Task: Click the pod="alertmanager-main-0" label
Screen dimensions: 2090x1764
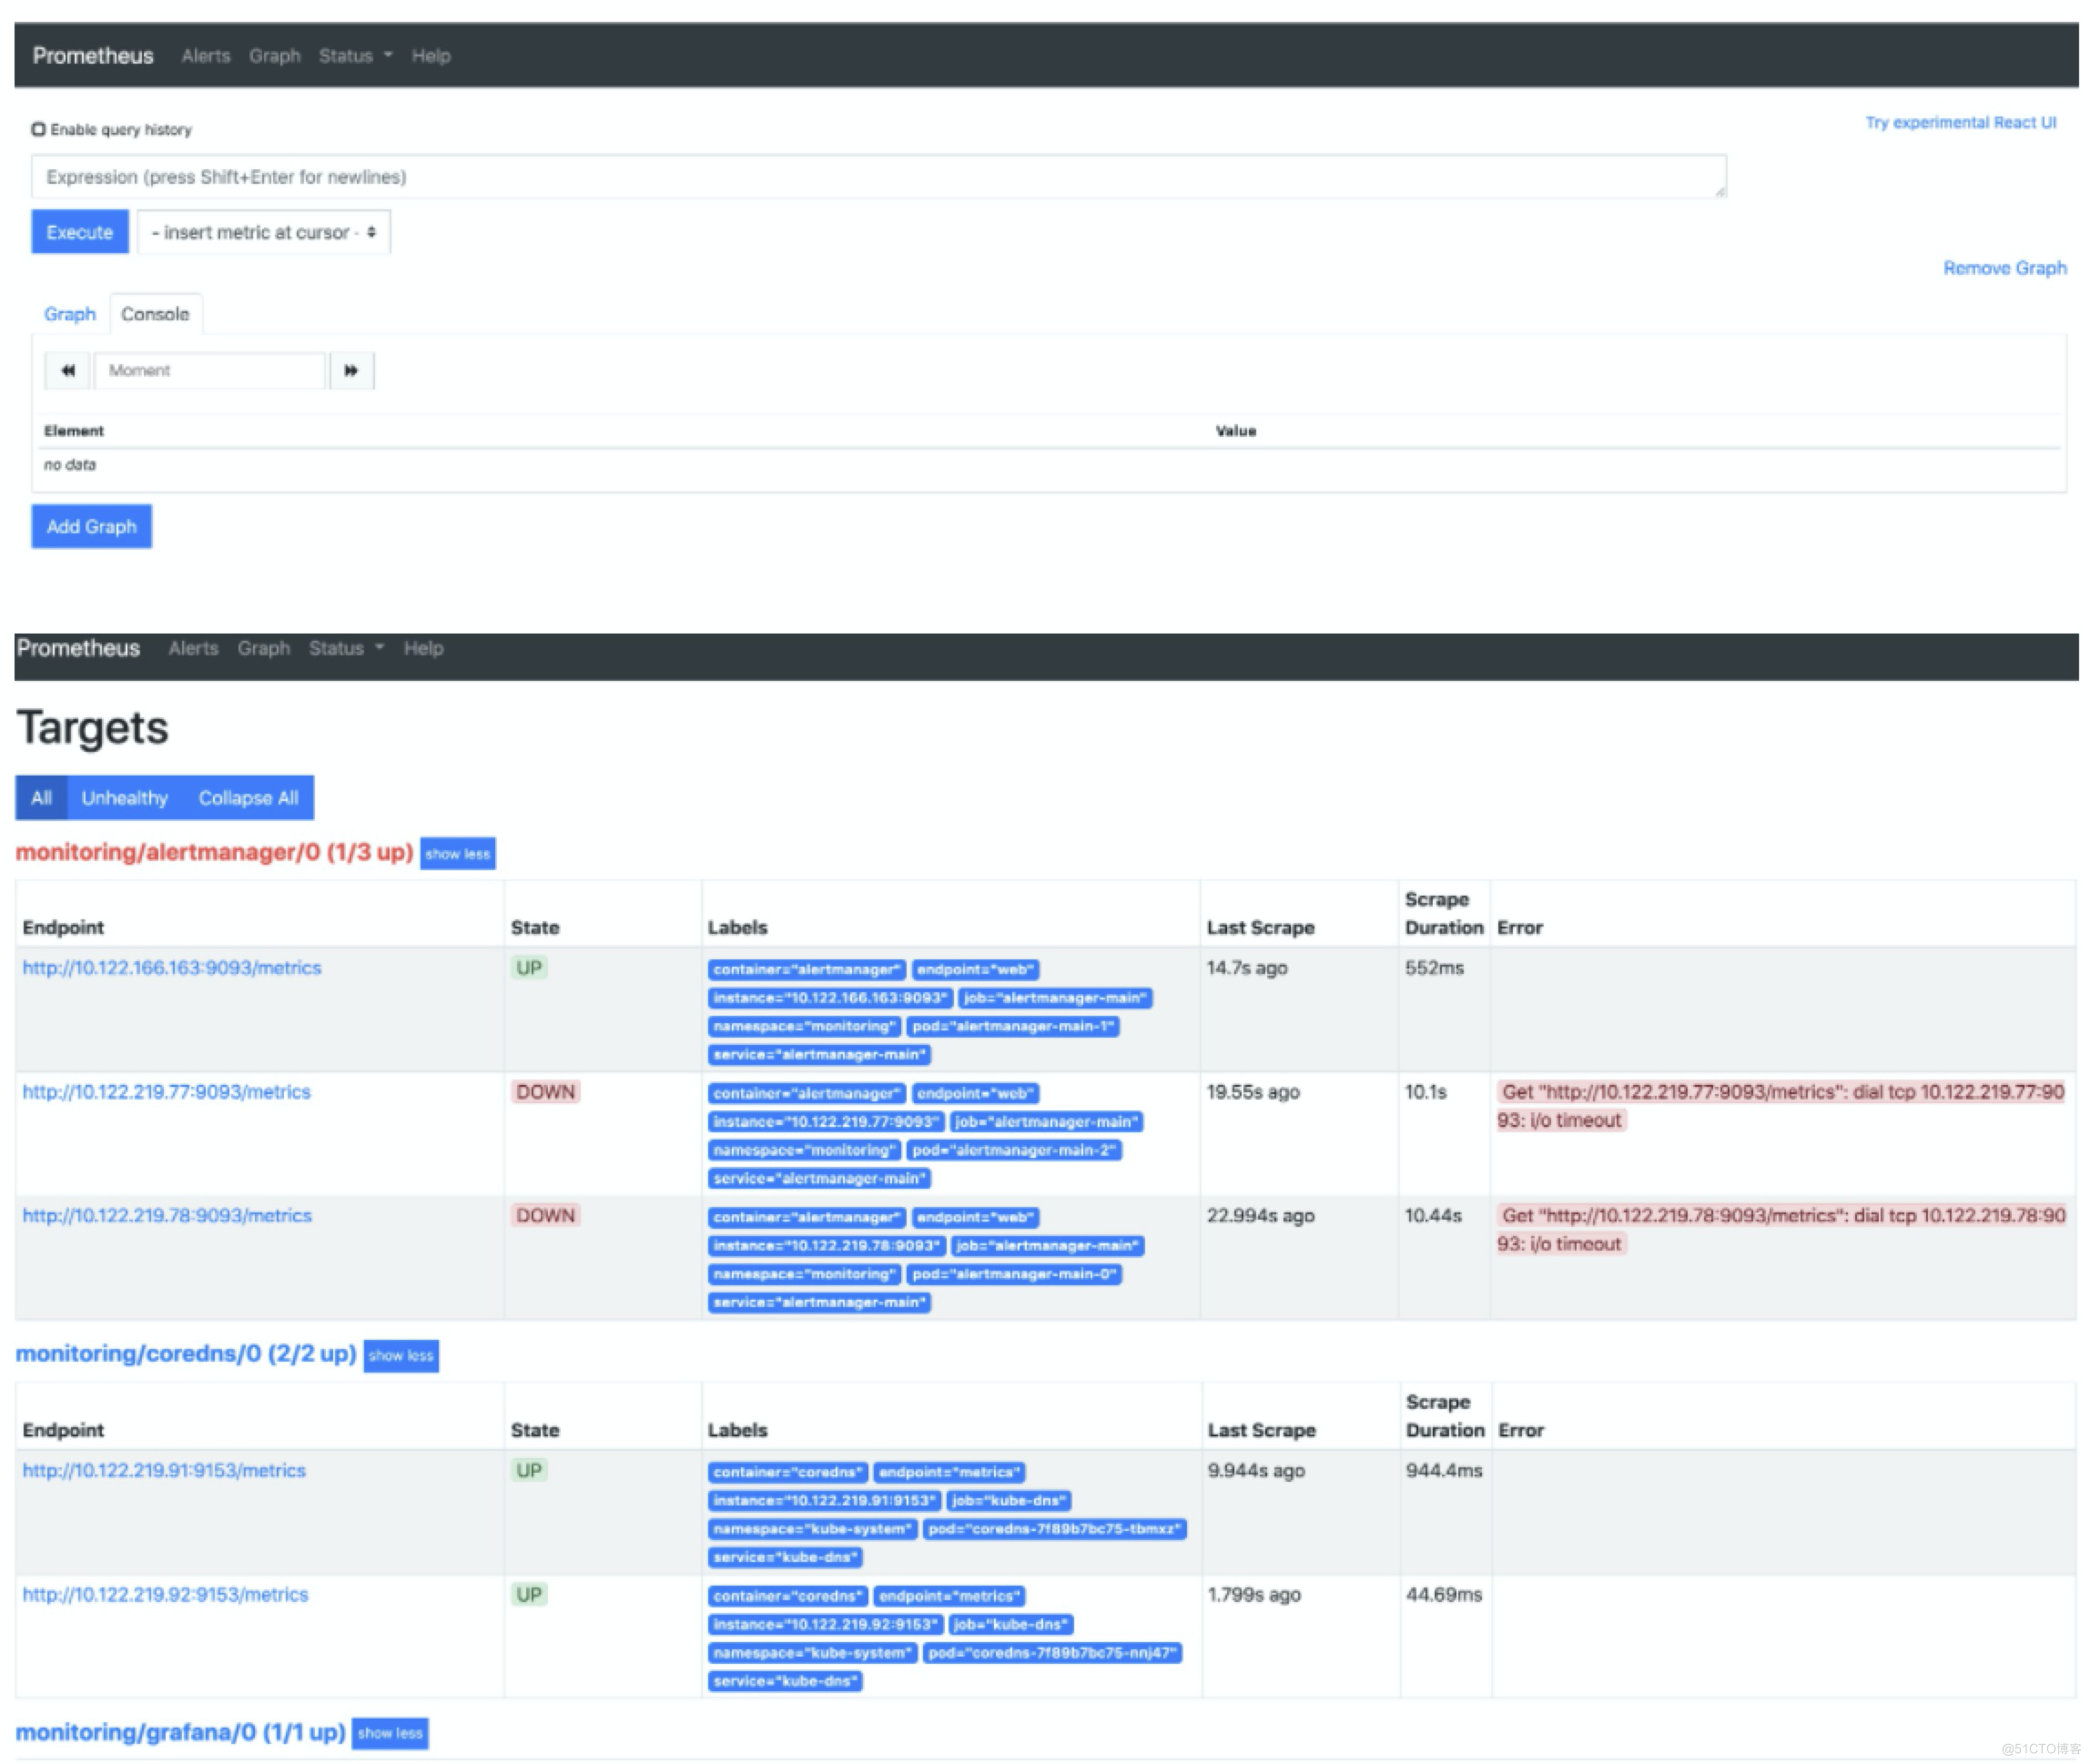Action: 1014,1275
